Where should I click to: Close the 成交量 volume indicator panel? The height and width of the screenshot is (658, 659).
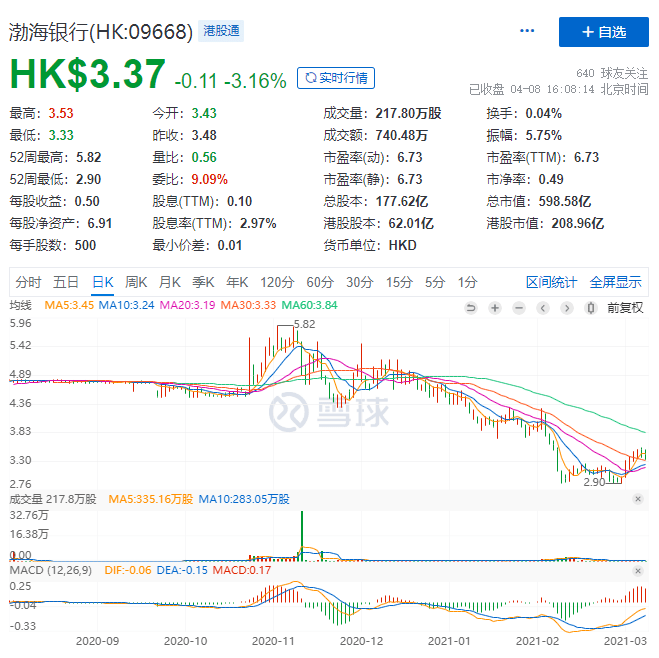(x=638, y=499)
